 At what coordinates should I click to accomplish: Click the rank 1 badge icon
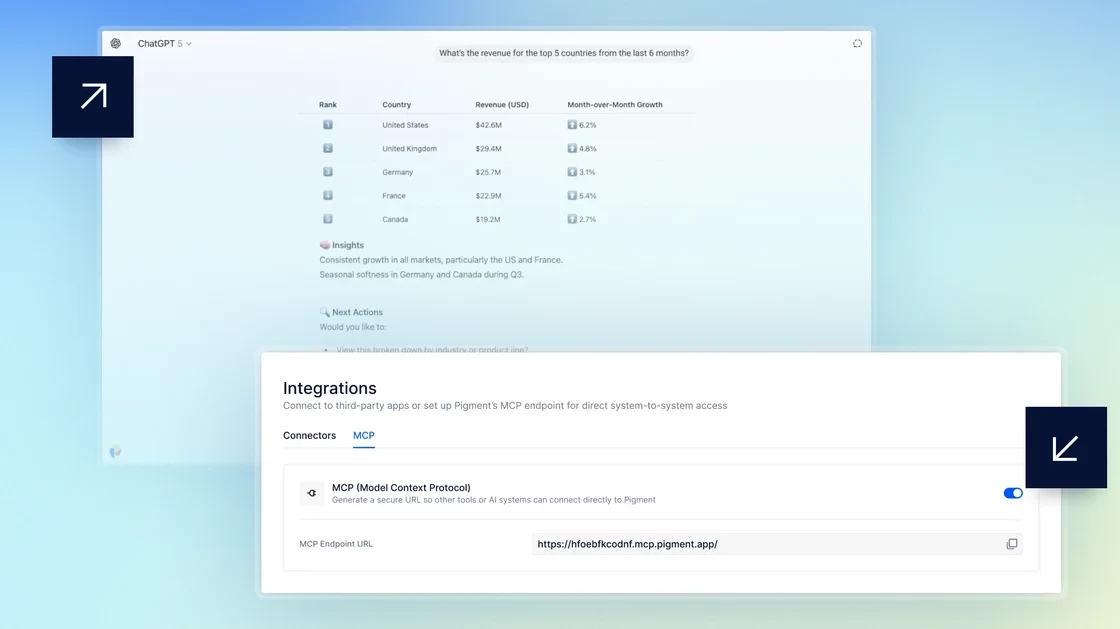(328, 124)
